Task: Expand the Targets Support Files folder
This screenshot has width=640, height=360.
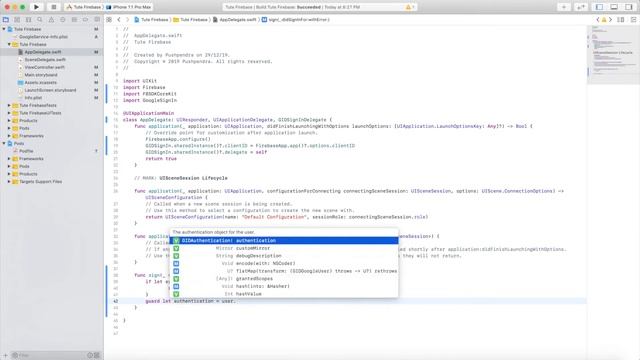Action: tap(9, 182)
